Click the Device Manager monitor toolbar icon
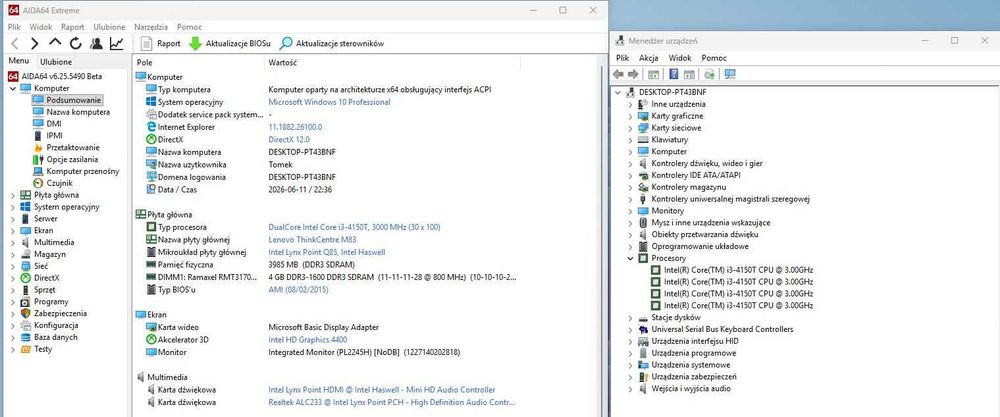This screenshot has width=1000, height=417. [730, 75]
